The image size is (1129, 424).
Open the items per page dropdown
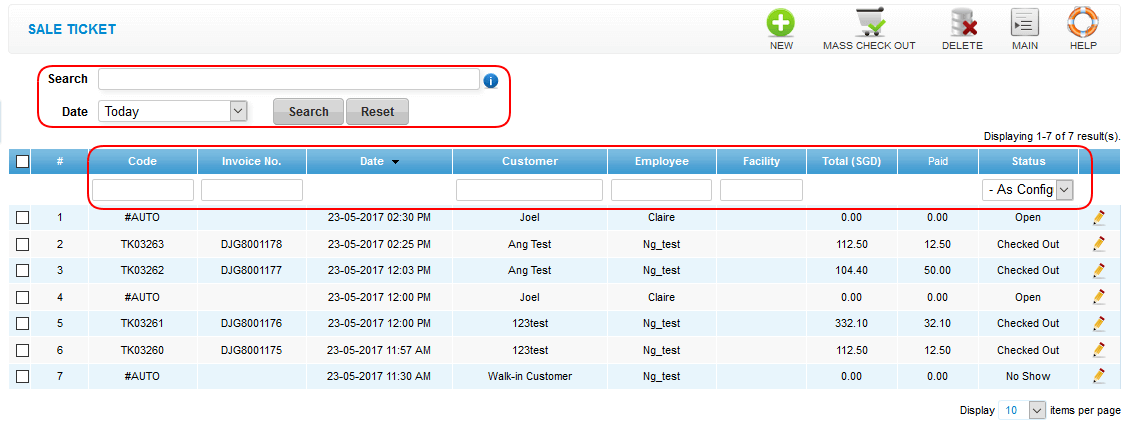click(x=1021, y=410)
